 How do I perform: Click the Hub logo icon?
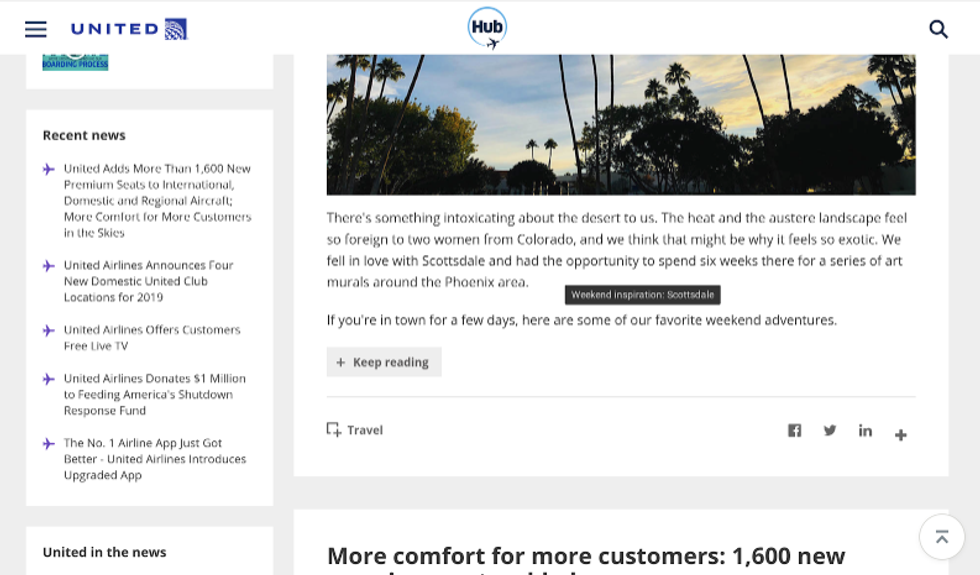487,28
